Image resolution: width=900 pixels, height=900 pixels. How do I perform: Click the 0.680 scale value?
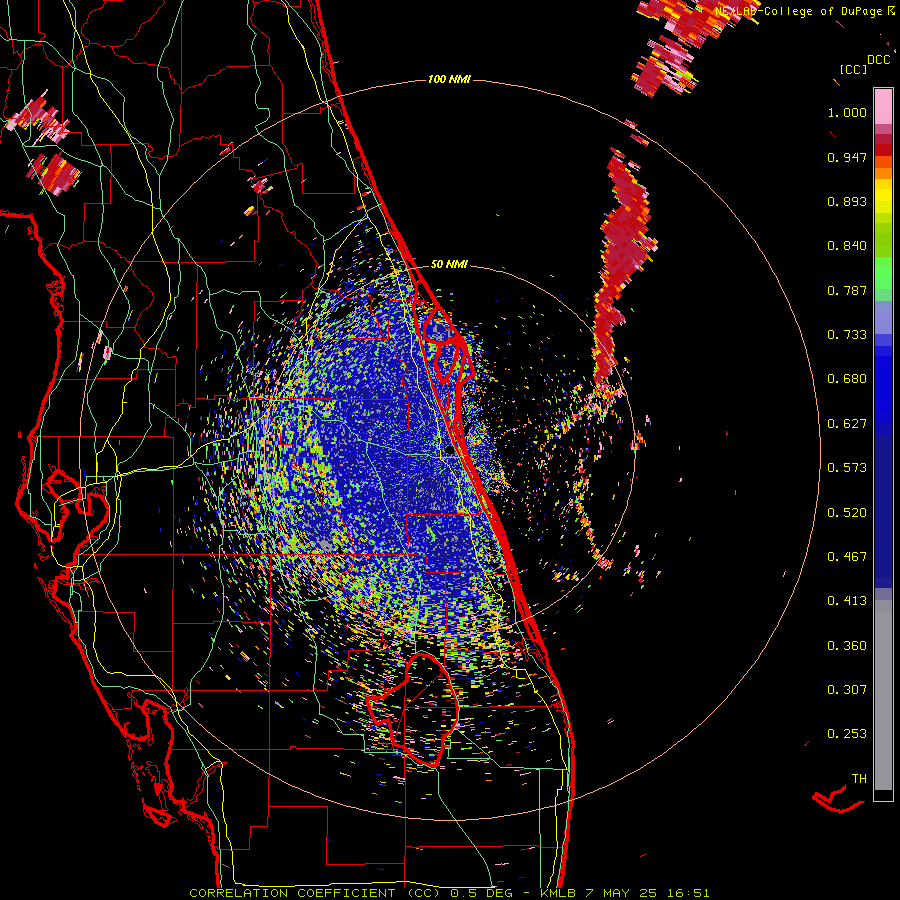click(847, 379)
